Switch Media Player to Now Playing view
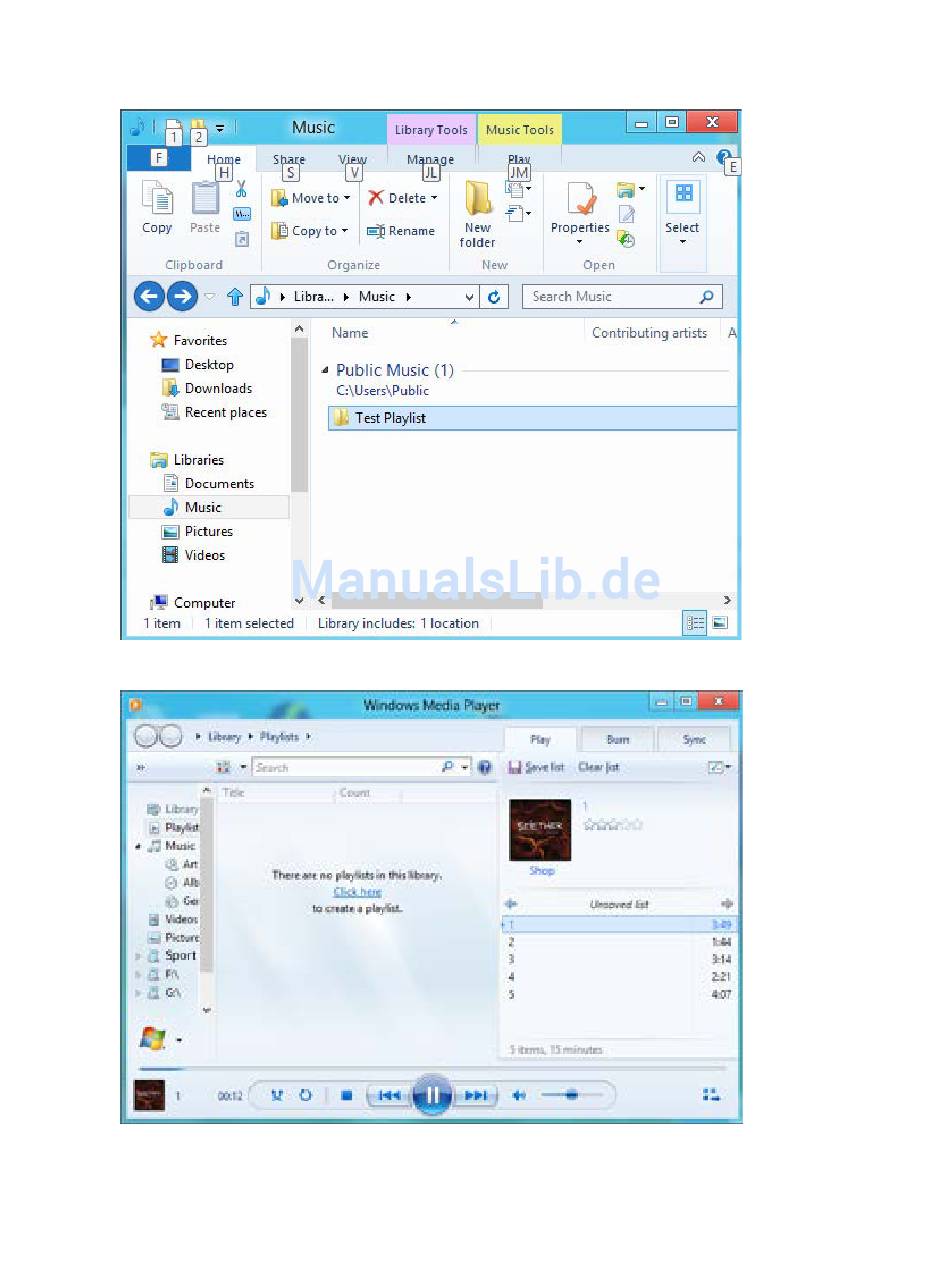Image resolution: width=950 pixels, height=1267 pixels. [x=711, y=1095]
